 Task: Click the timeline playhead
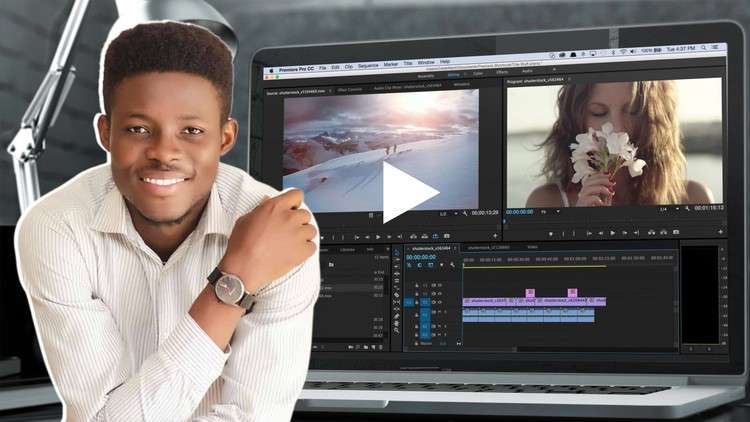(x=463, y=264)
